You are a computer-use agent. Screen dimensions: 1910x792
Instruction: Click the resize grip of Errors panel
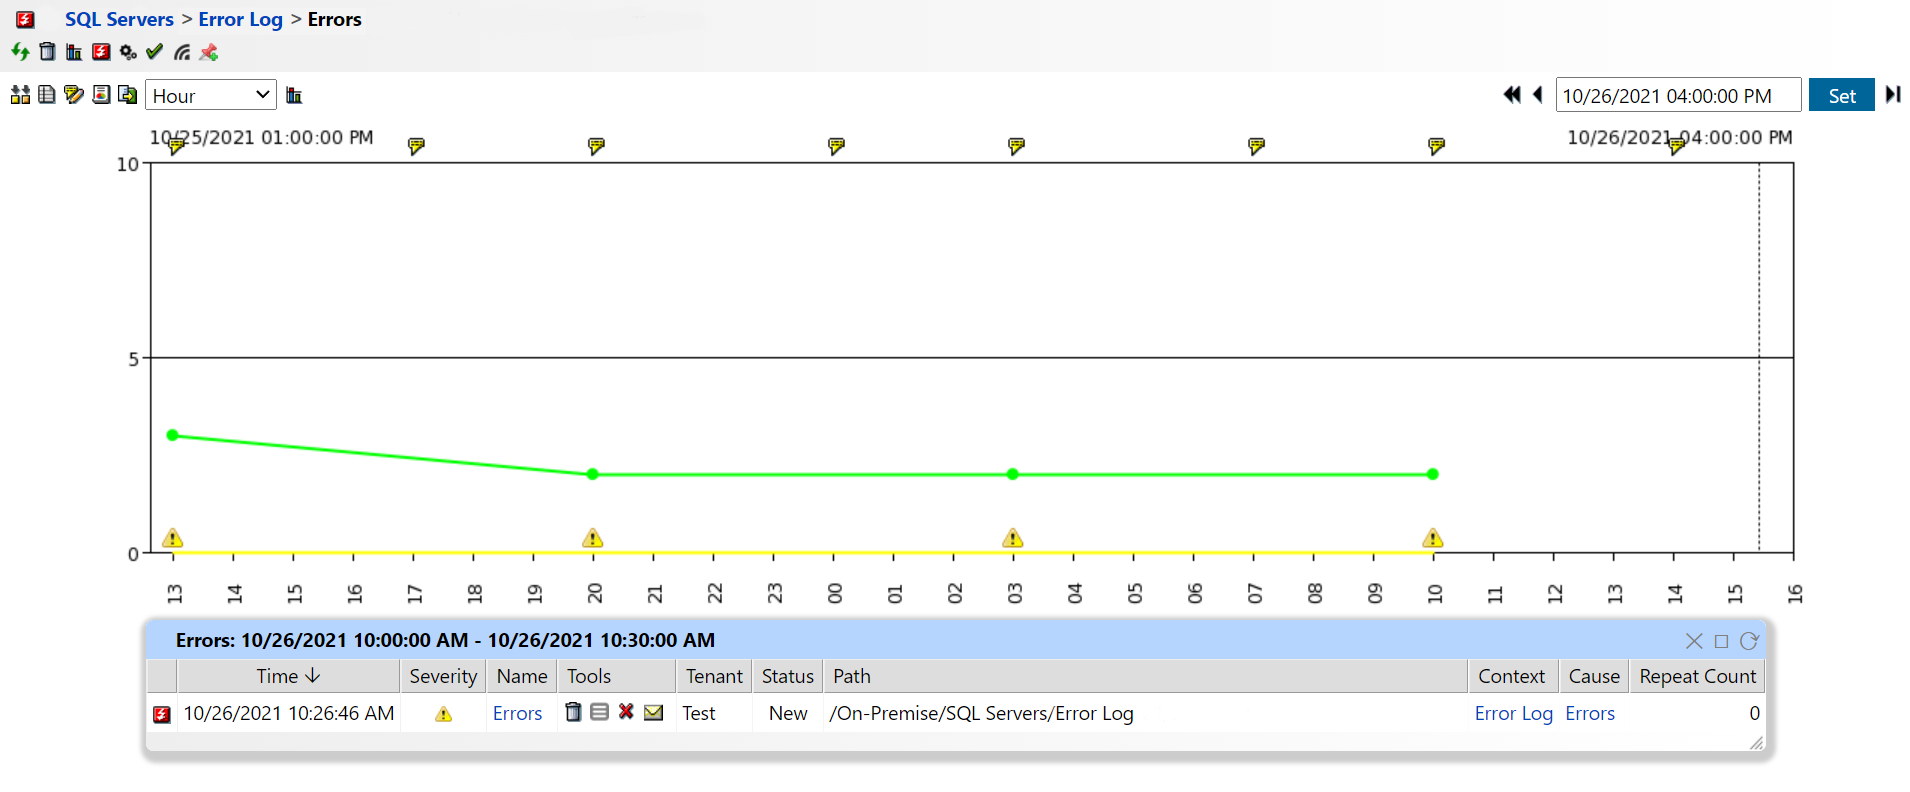coord(1756,742)
